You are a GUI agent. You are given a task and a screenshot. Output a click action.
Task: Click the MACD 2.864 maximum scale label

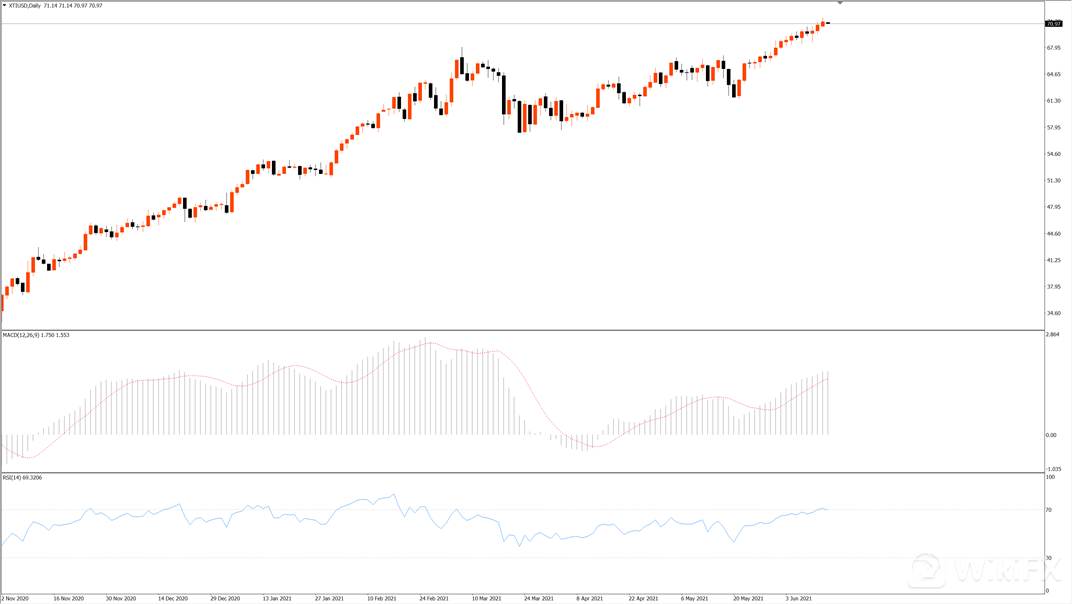click(x=1052, y=334)
